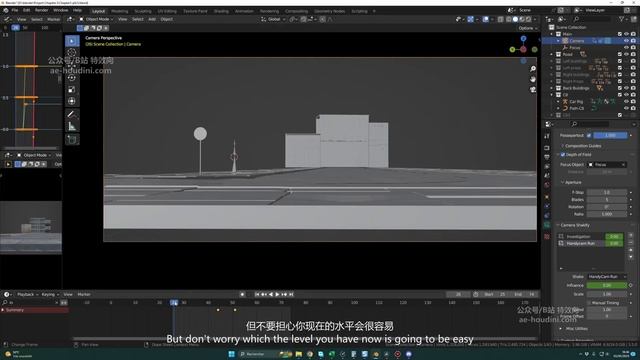Adjust the Passepartout opacity slider
Screen dimensions: 640x360
pos(610,136)
